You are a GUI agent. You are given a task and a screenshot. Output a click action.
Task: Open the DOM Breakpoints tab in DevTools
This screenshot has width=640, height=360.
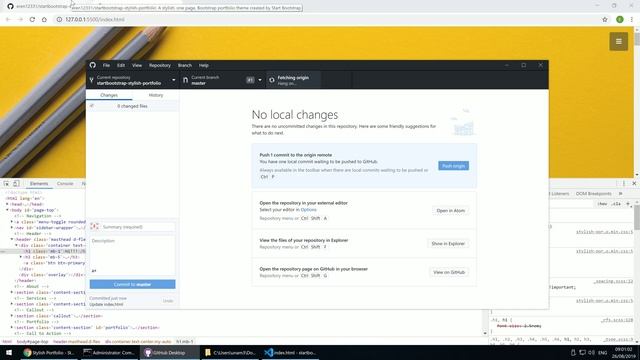click(x=593, y=193)
